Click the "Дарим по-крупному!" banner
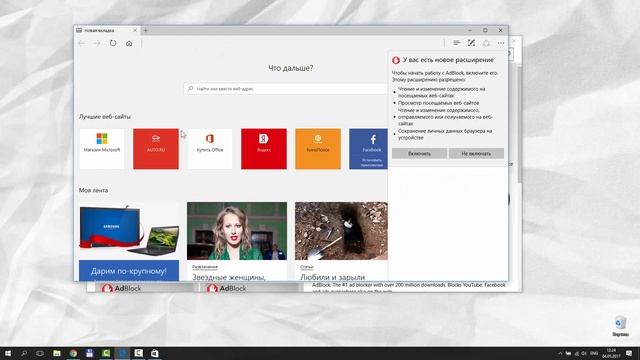The height and width of the screenshot is (360, 640). click(129, 271)
